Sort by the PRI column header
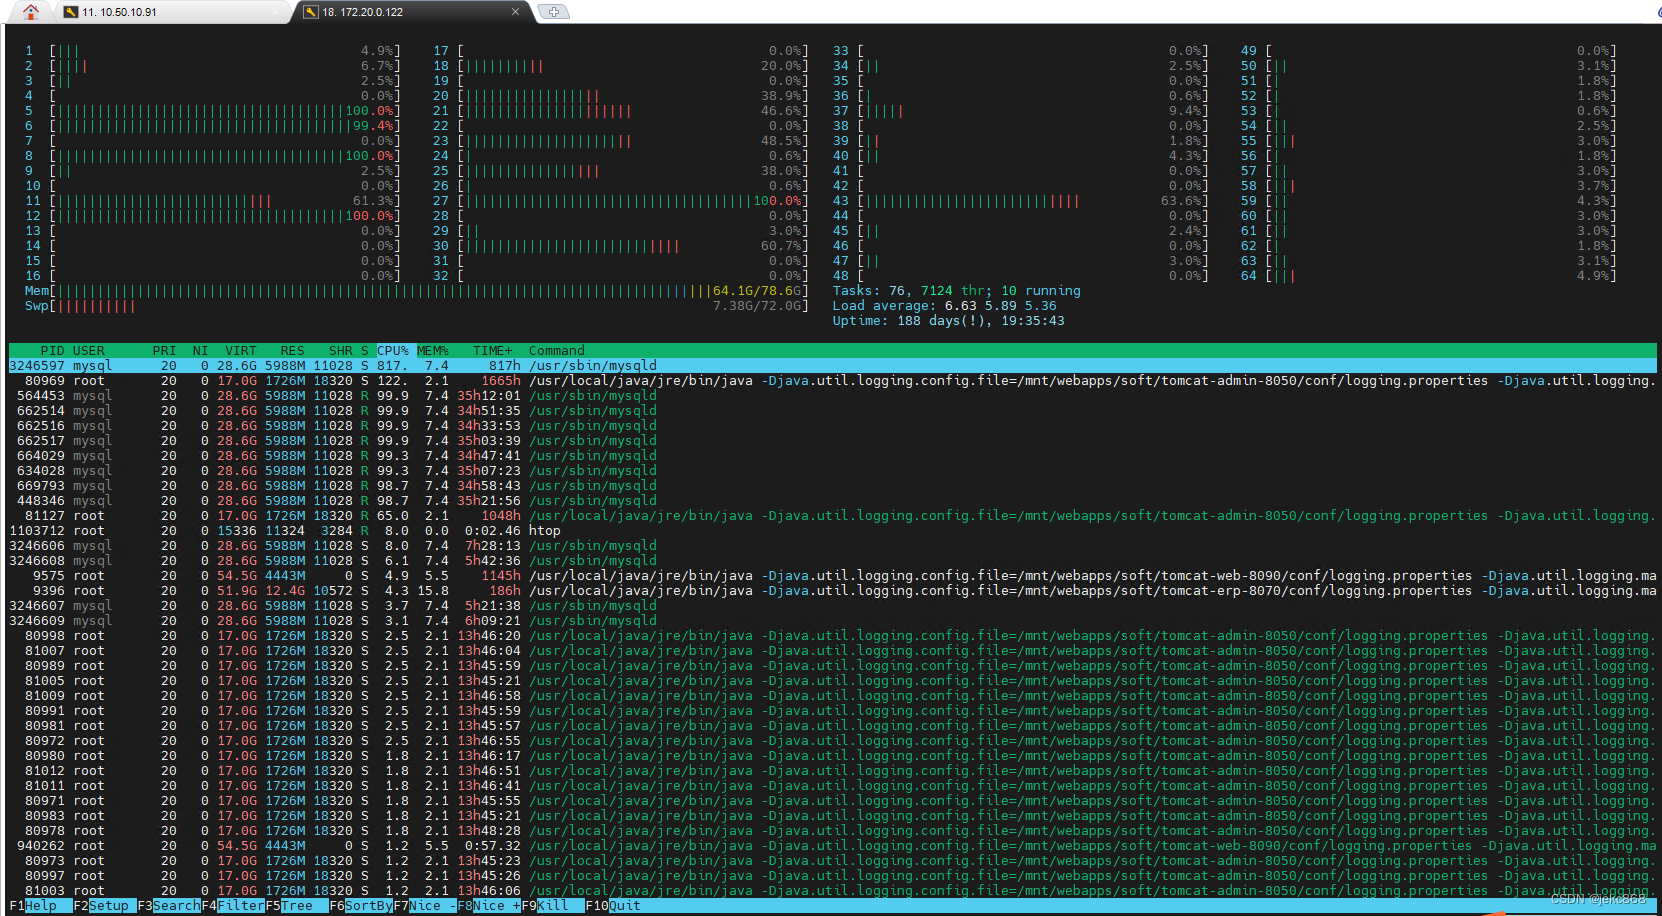The height and width of the screenshot is (916, 1662). [x=164, y=351]
